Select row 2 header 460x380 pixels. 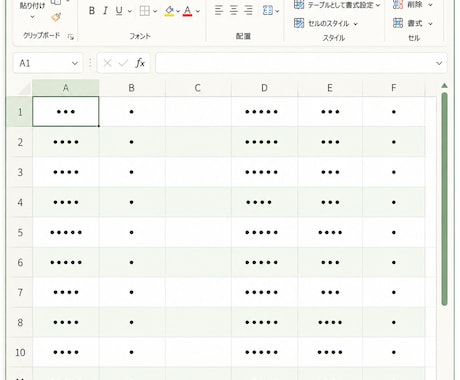[20, 142]
